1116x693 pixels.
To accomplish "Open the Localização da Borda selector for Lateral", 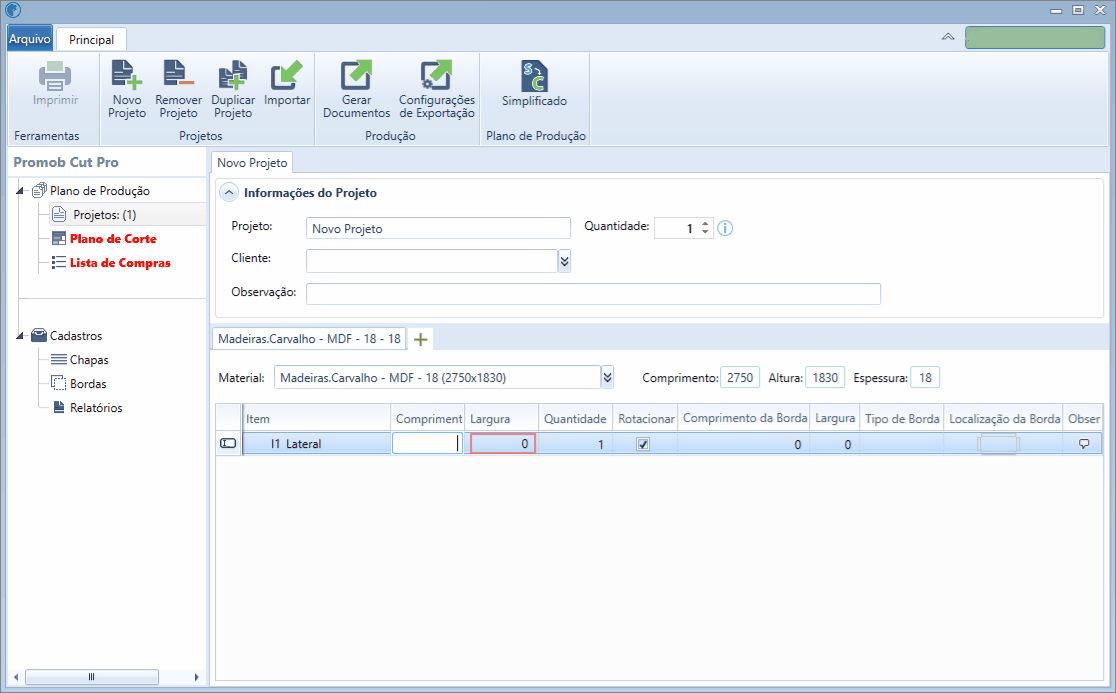I will (999, 444).
